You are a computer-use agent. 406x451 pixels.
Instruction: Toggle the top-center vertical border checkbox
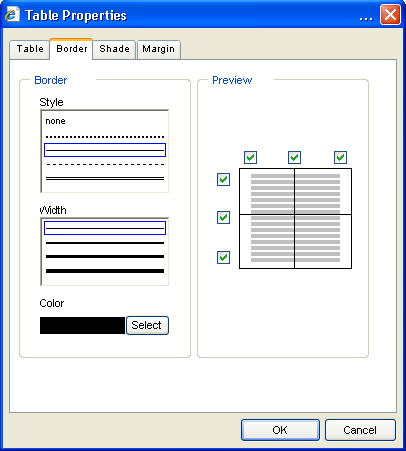pyautogui.click(x=294, y=157)
